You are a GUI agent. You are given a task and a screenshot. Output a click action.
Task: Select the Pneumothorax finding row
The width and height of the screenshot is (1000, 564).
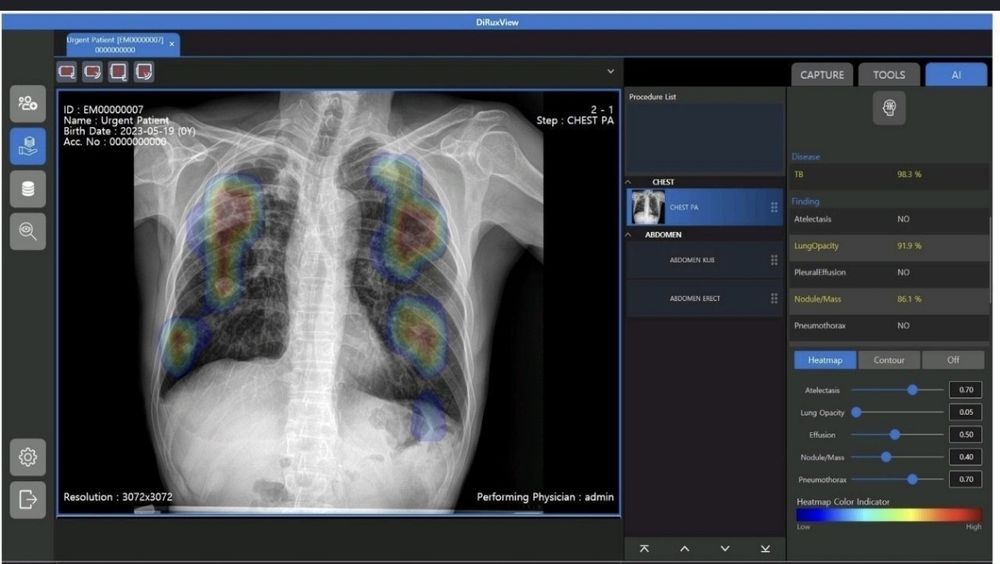tap(889, 325)
